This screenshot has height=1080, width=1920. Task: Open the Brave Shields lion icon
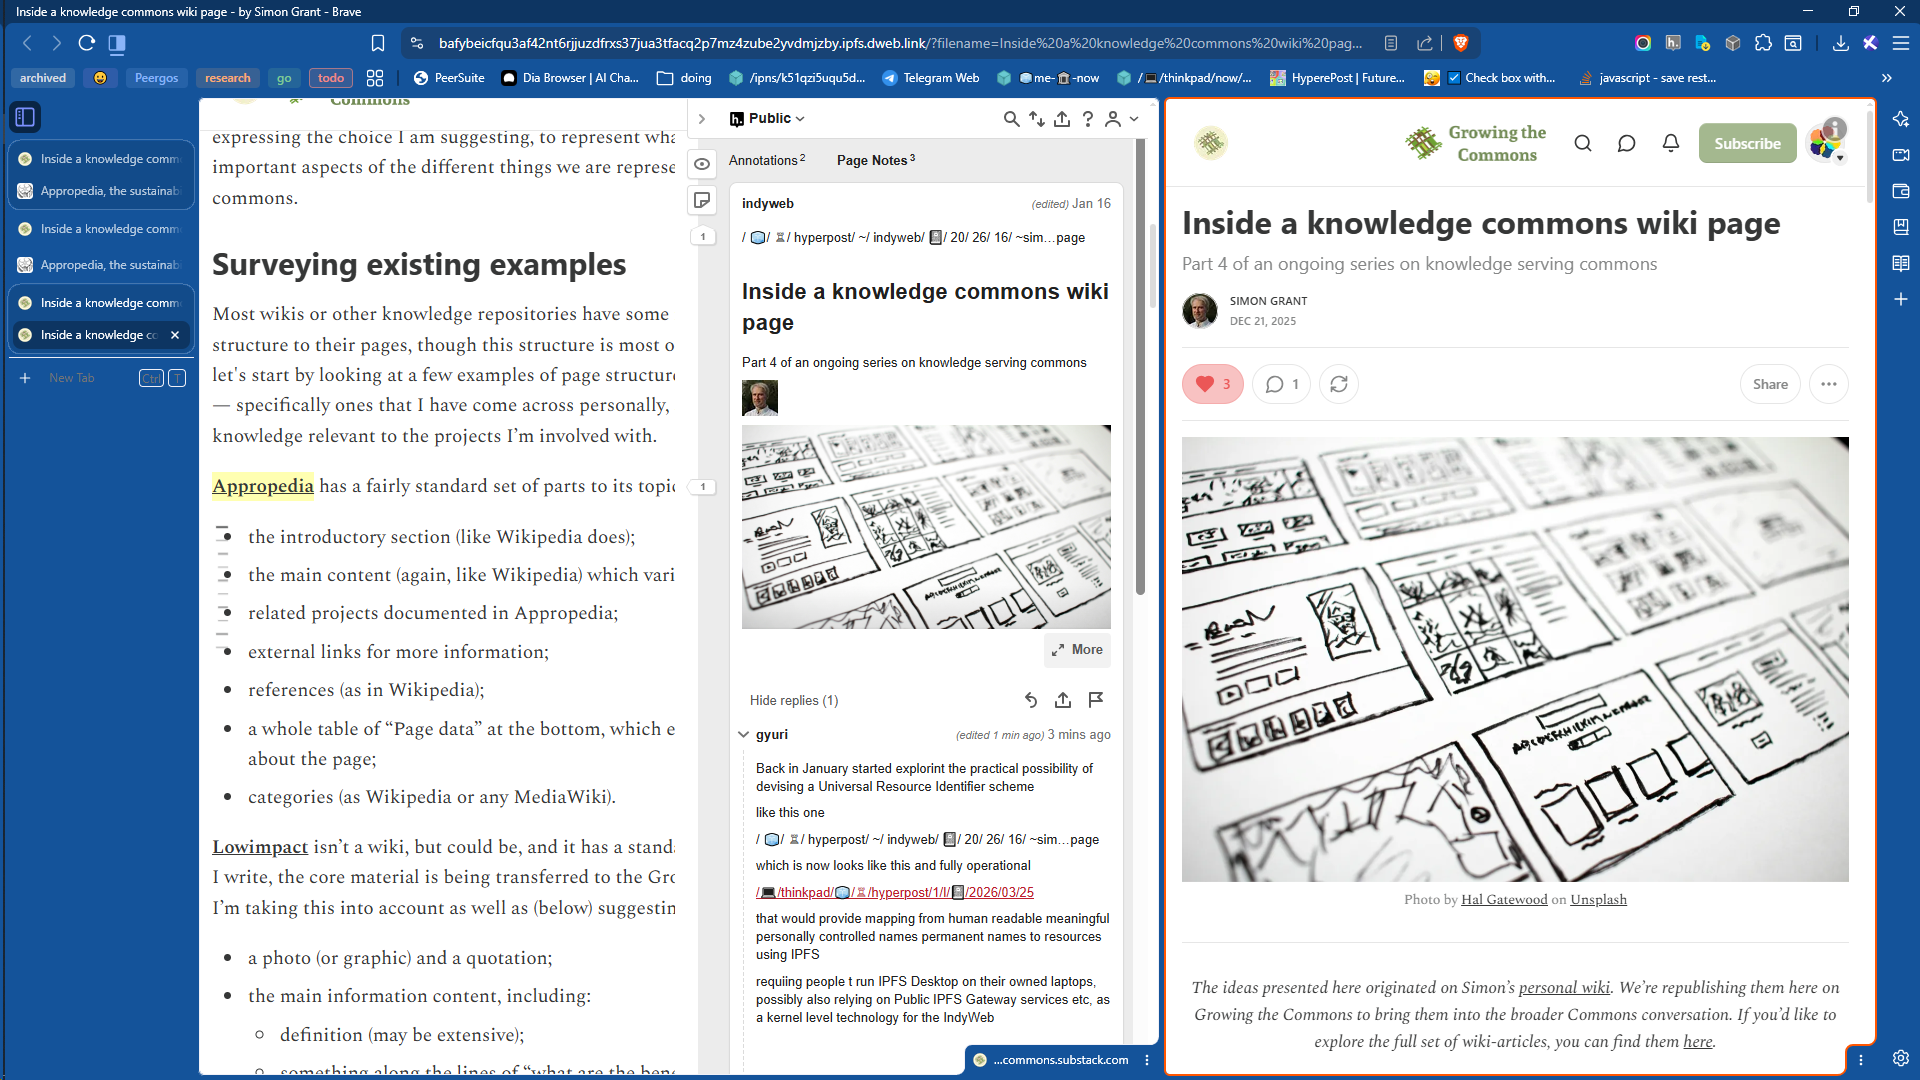click(x=1460, y=43)
